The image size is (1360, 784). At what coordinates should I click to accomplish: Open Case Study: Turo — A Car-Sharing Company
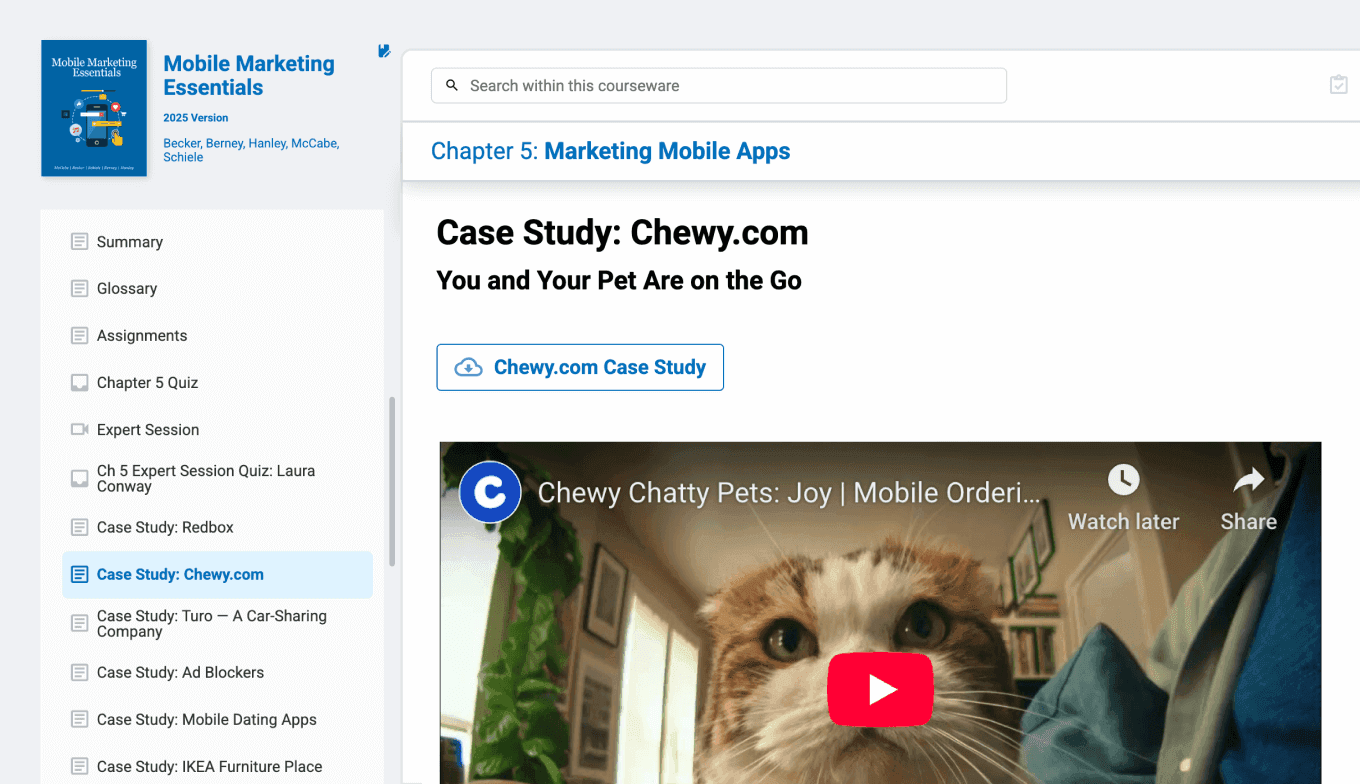(212, 624)
